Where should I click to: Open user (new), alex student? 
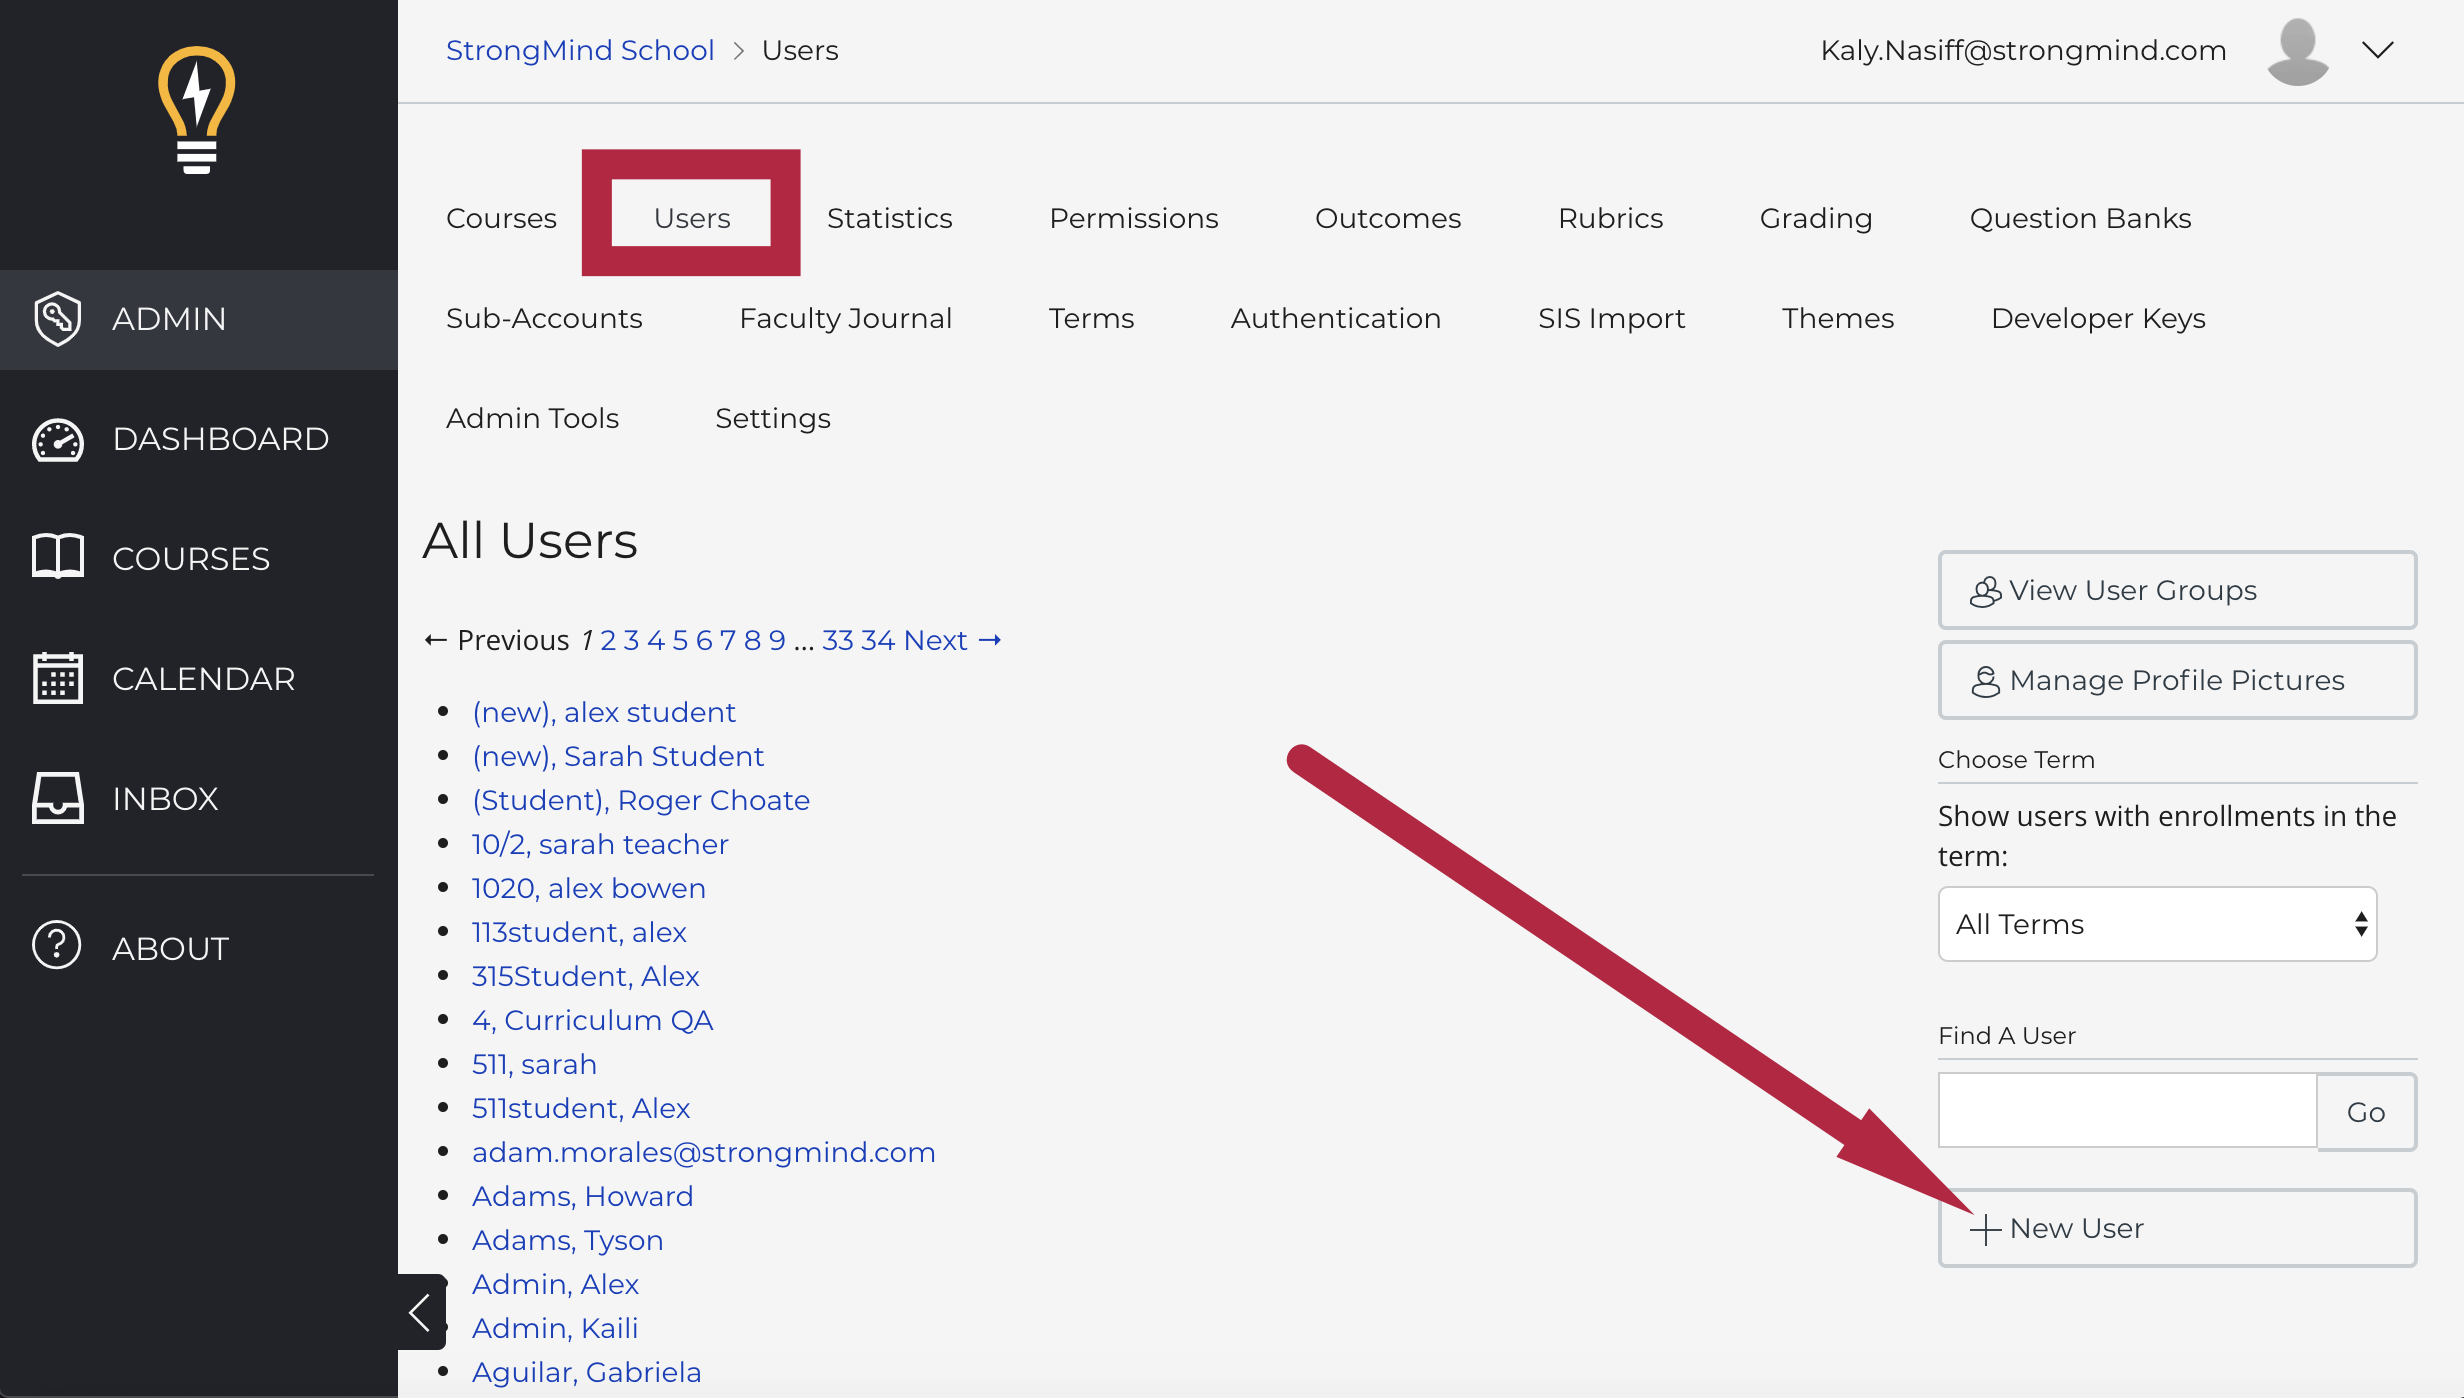coord(604,712)
